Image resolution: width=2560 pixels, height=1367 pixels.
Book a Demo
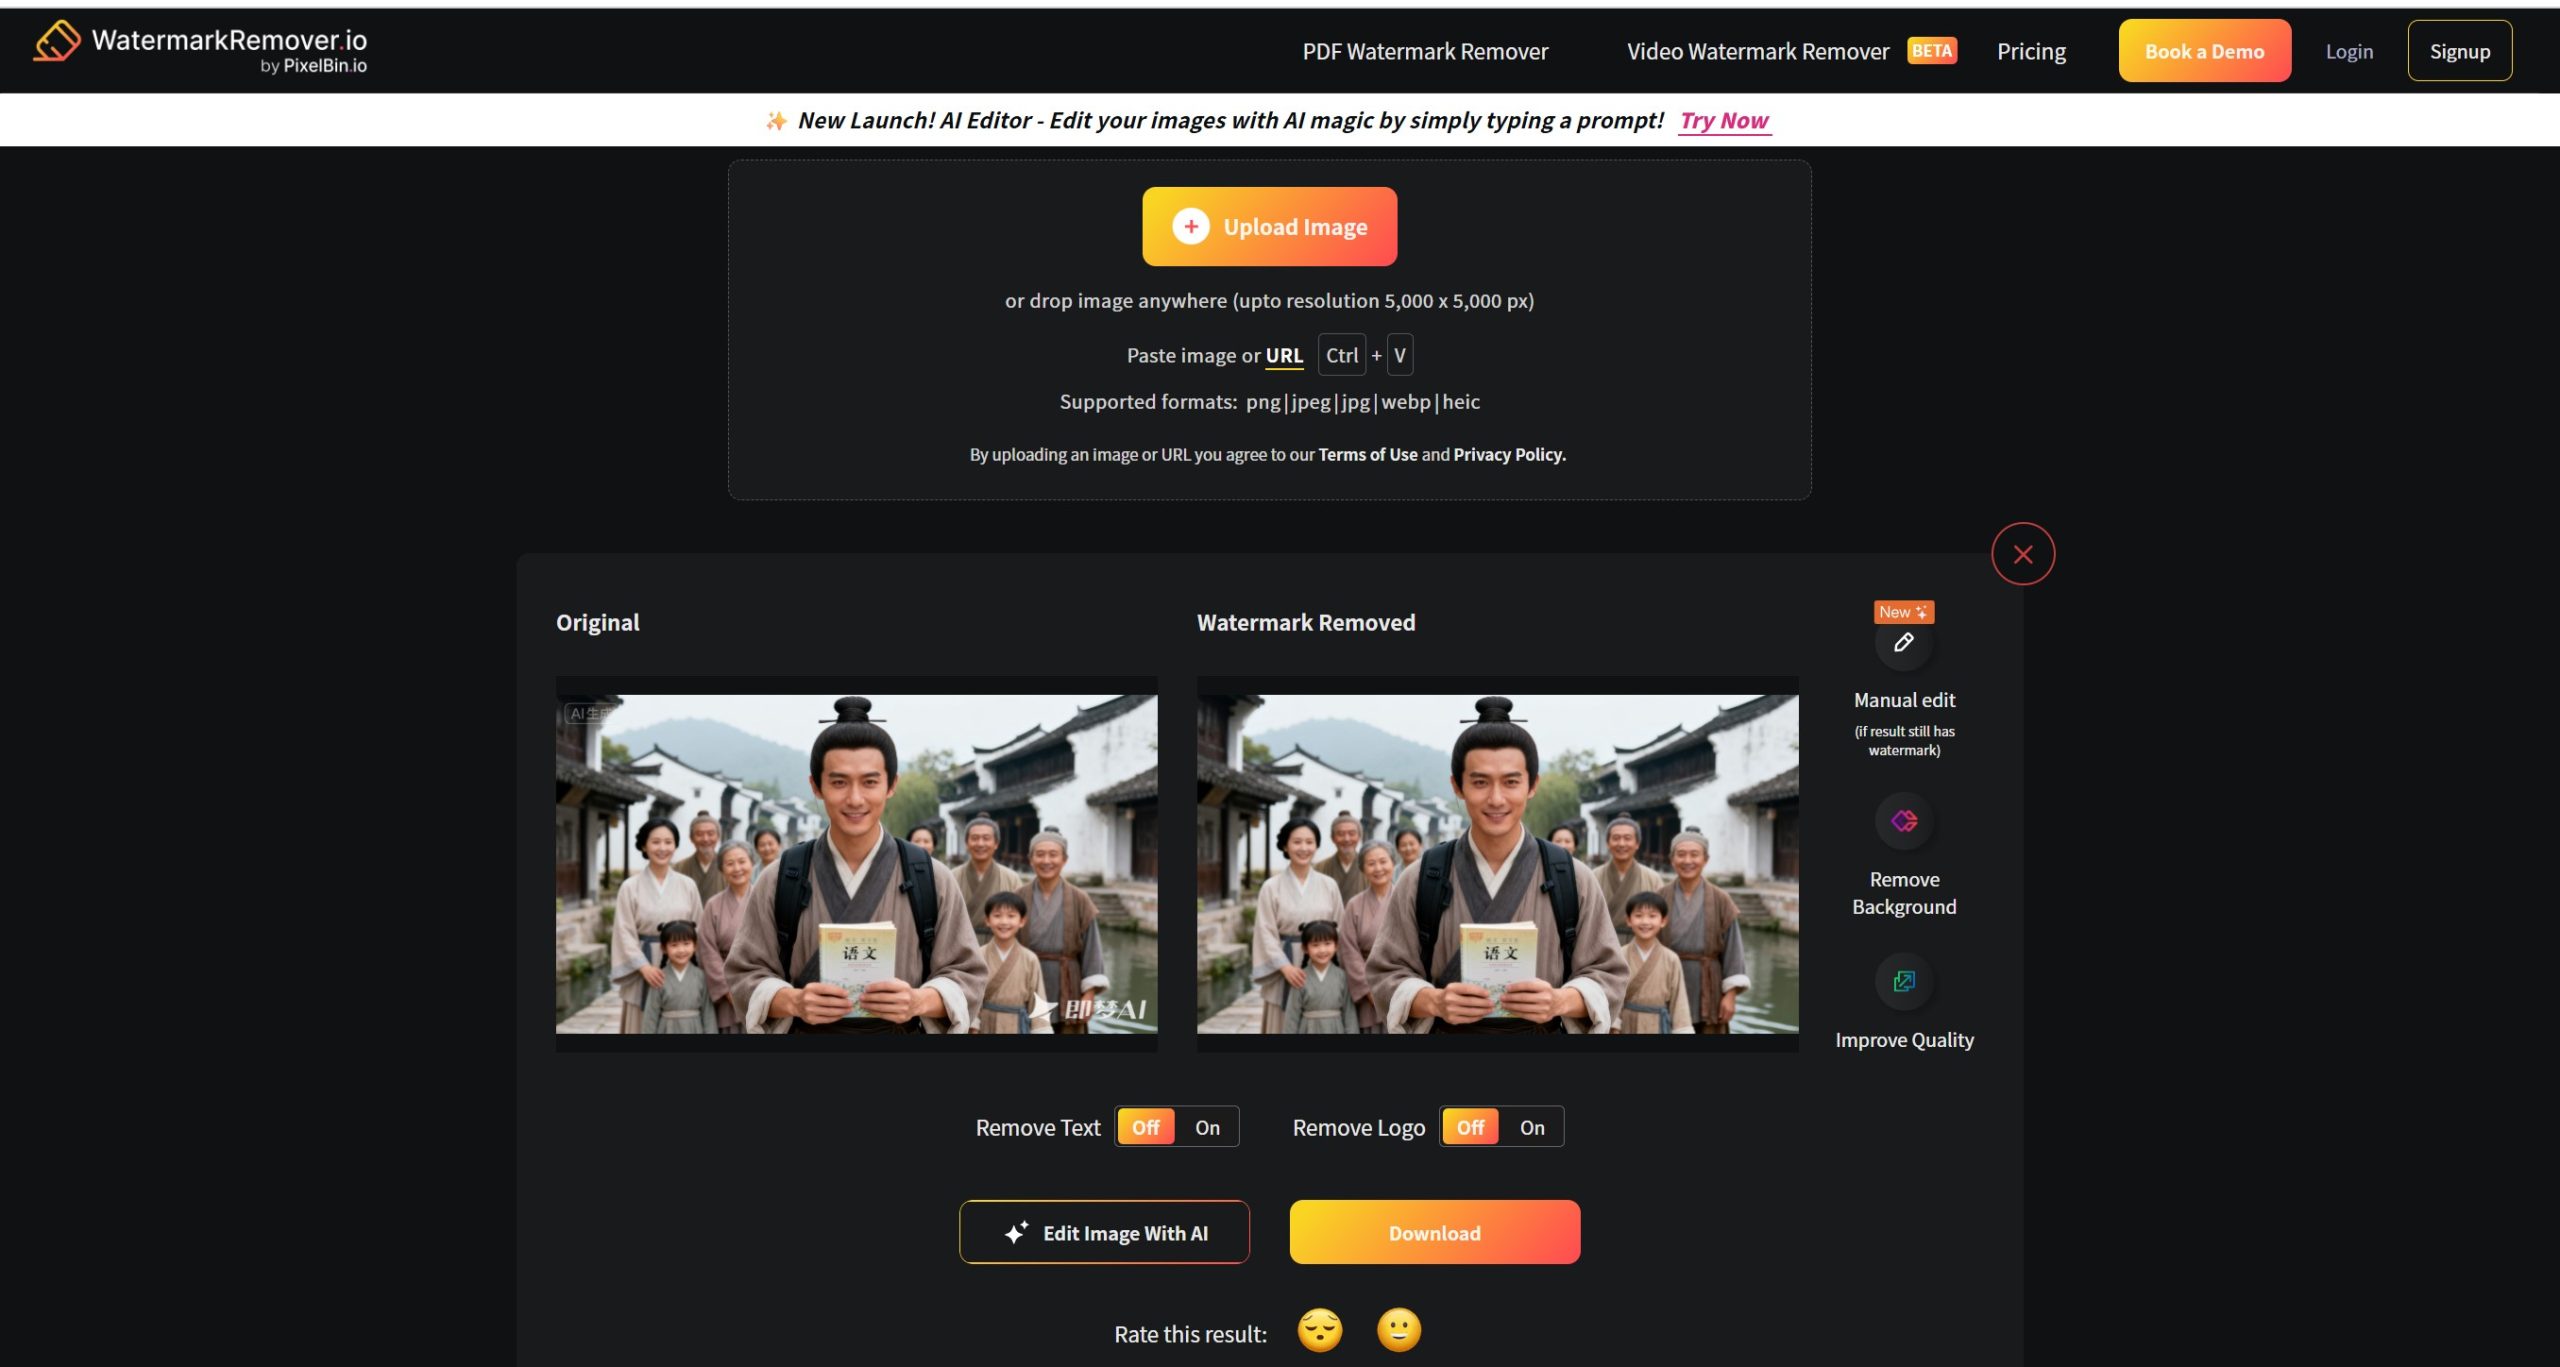coord(2204,50)
